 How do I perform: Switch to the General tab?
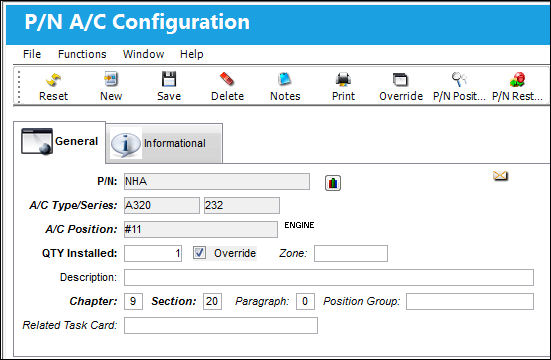(x=59, y=142)
